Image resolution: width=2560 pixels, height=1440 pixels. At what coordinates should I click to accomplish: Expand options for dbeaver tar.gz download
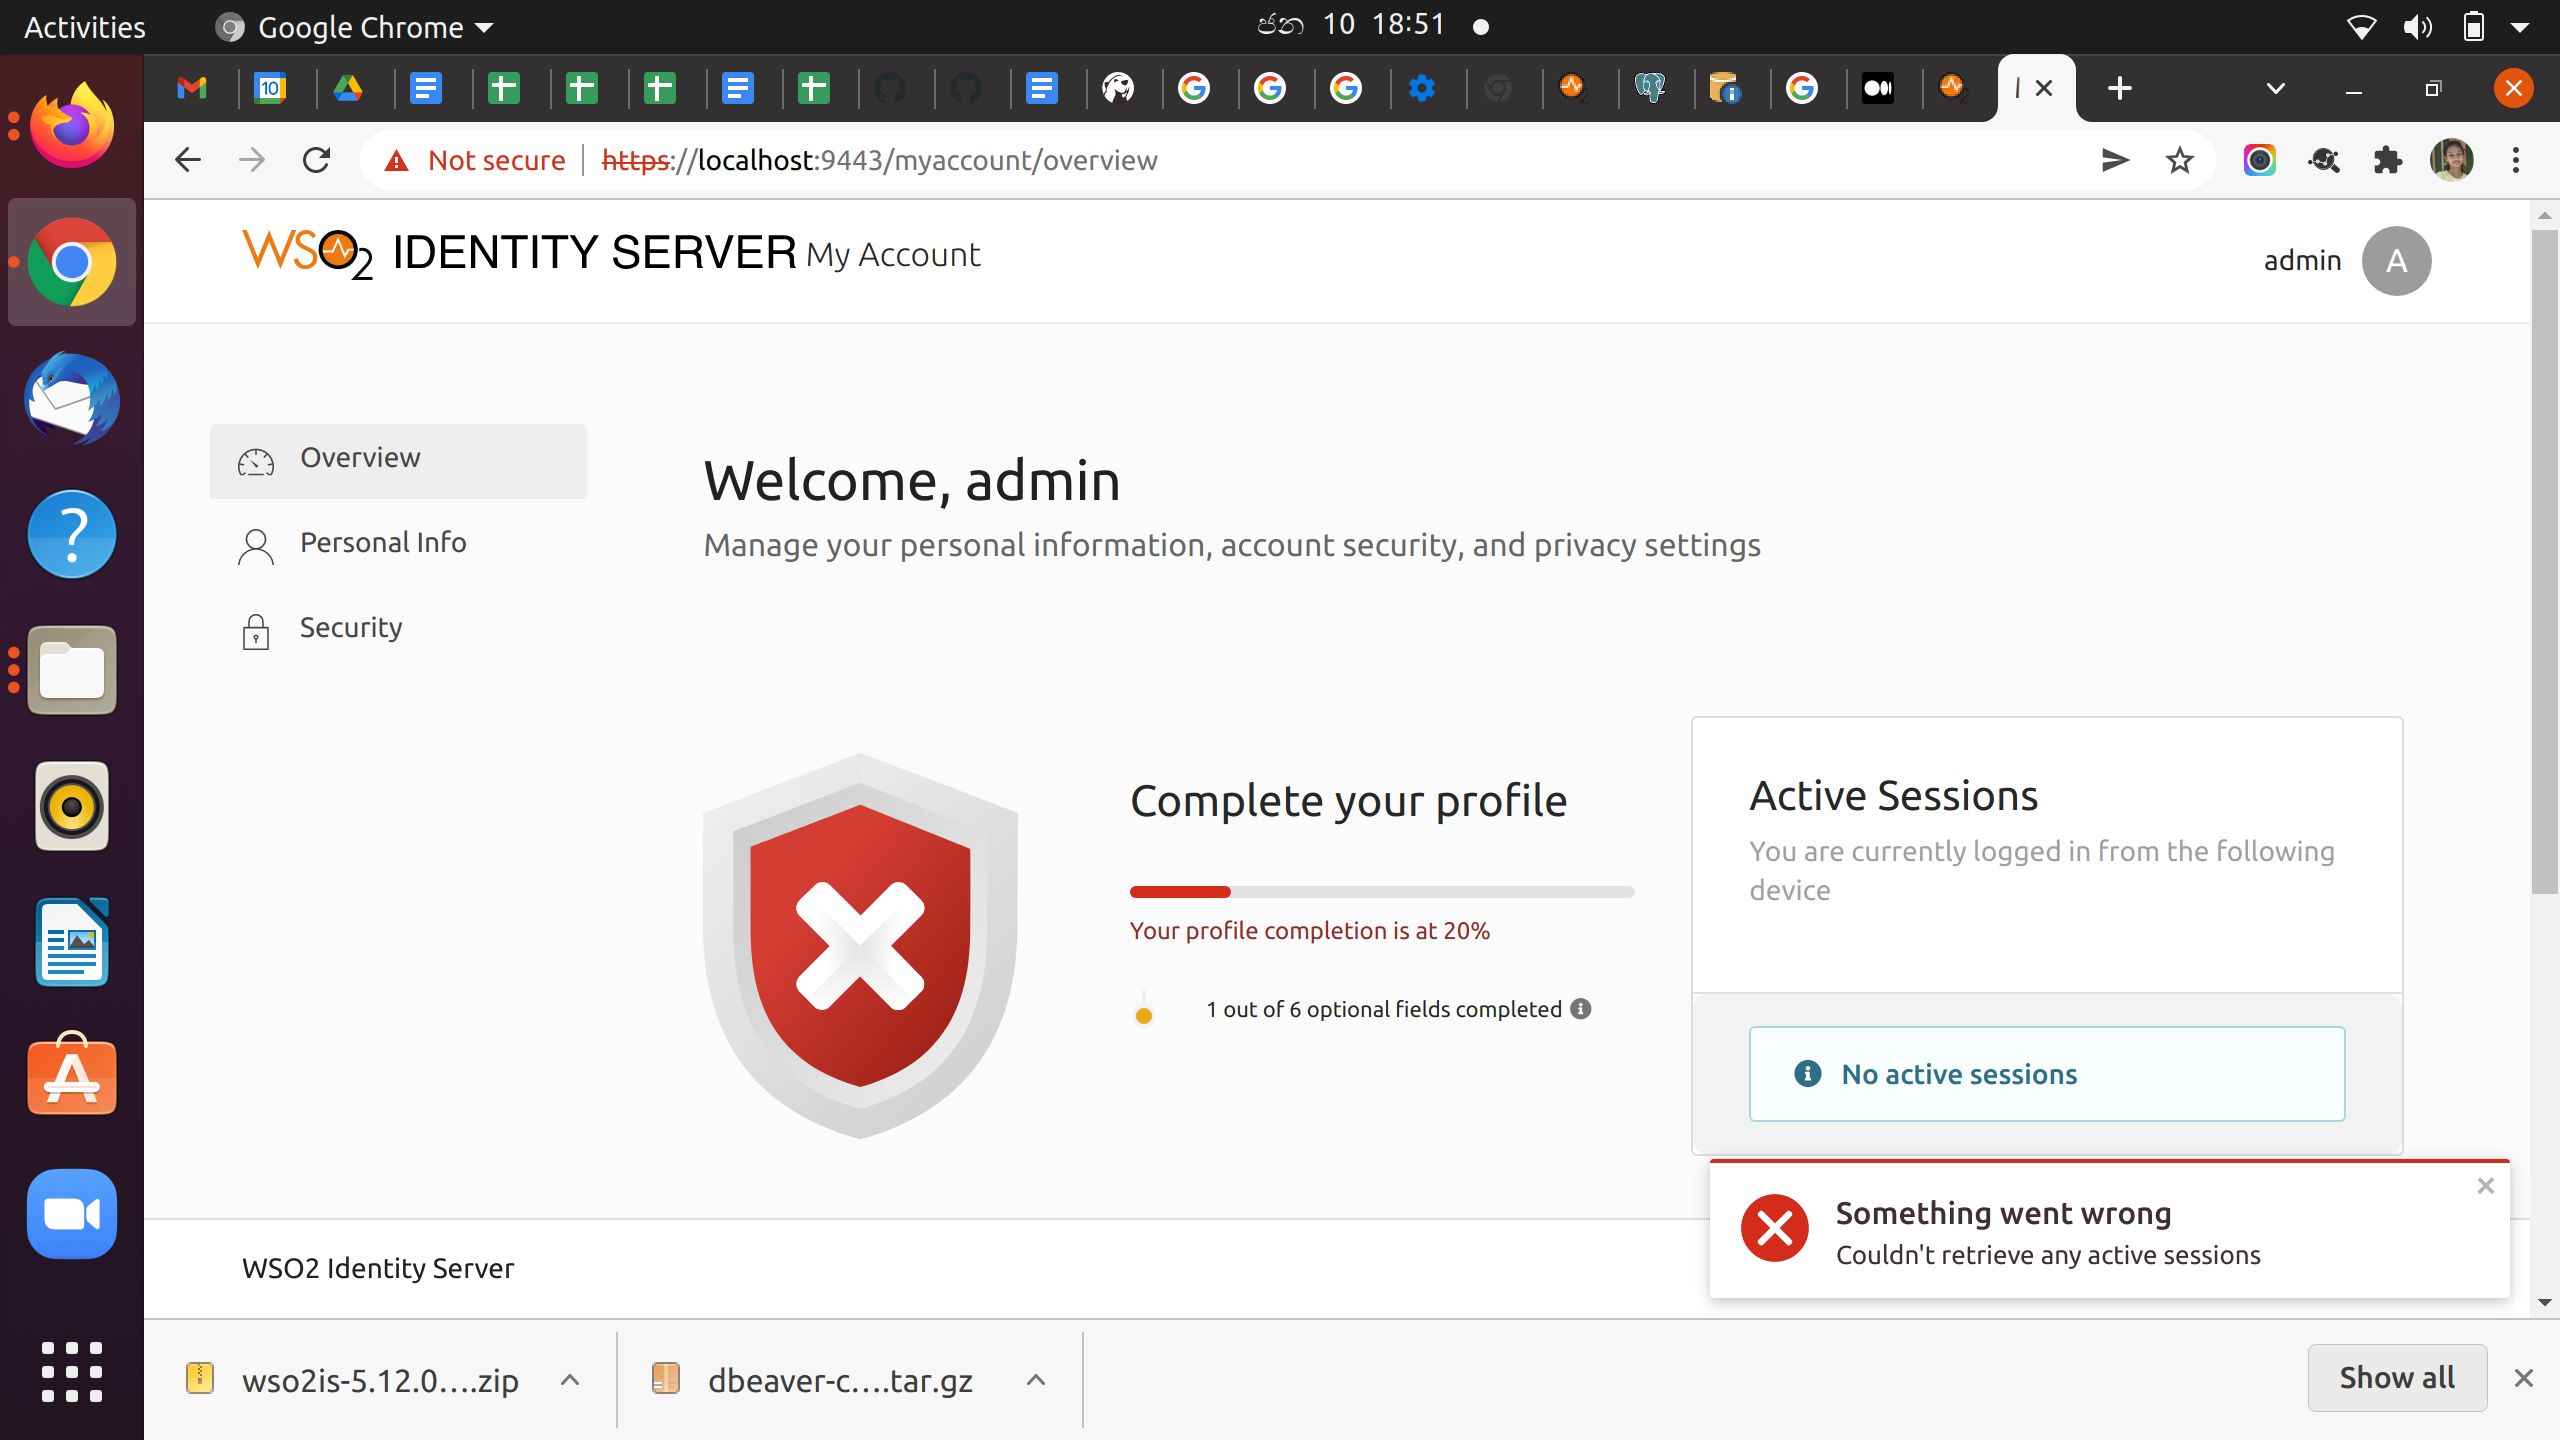click(1036, 1380)
